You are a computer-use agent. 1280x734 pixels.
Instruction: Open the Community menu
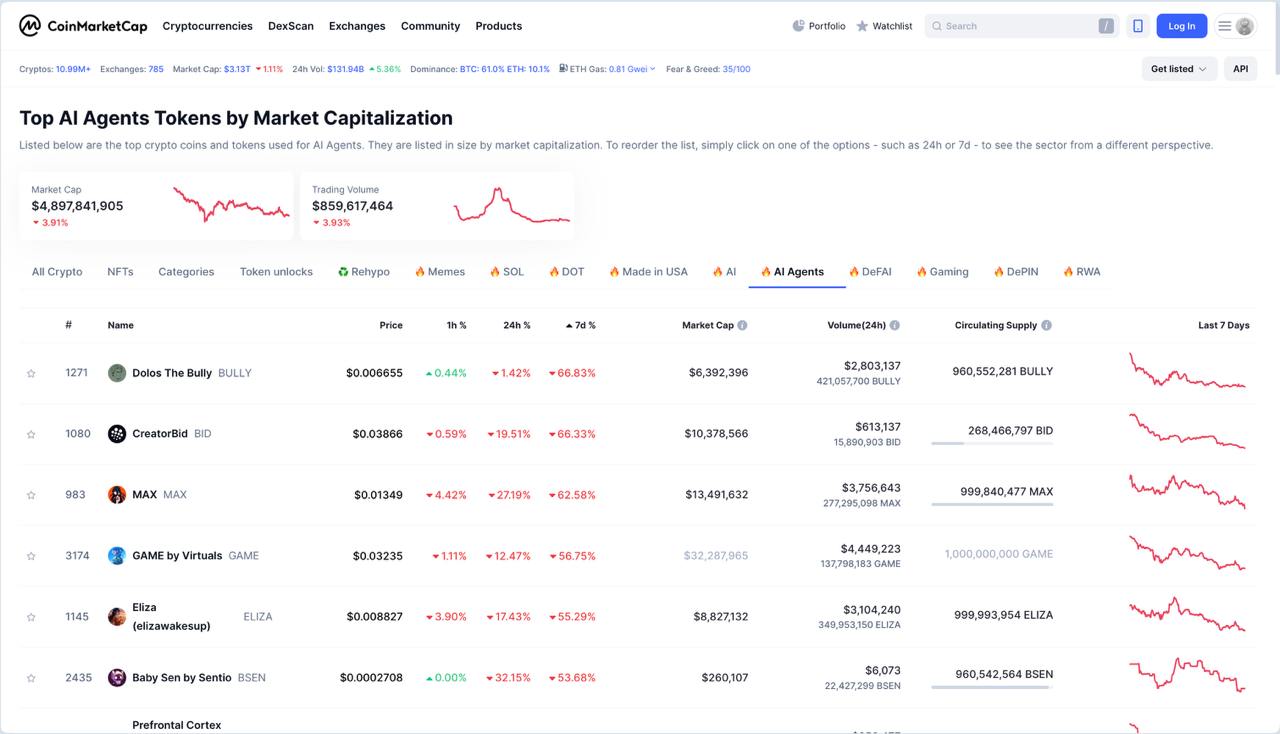point(430,26)
